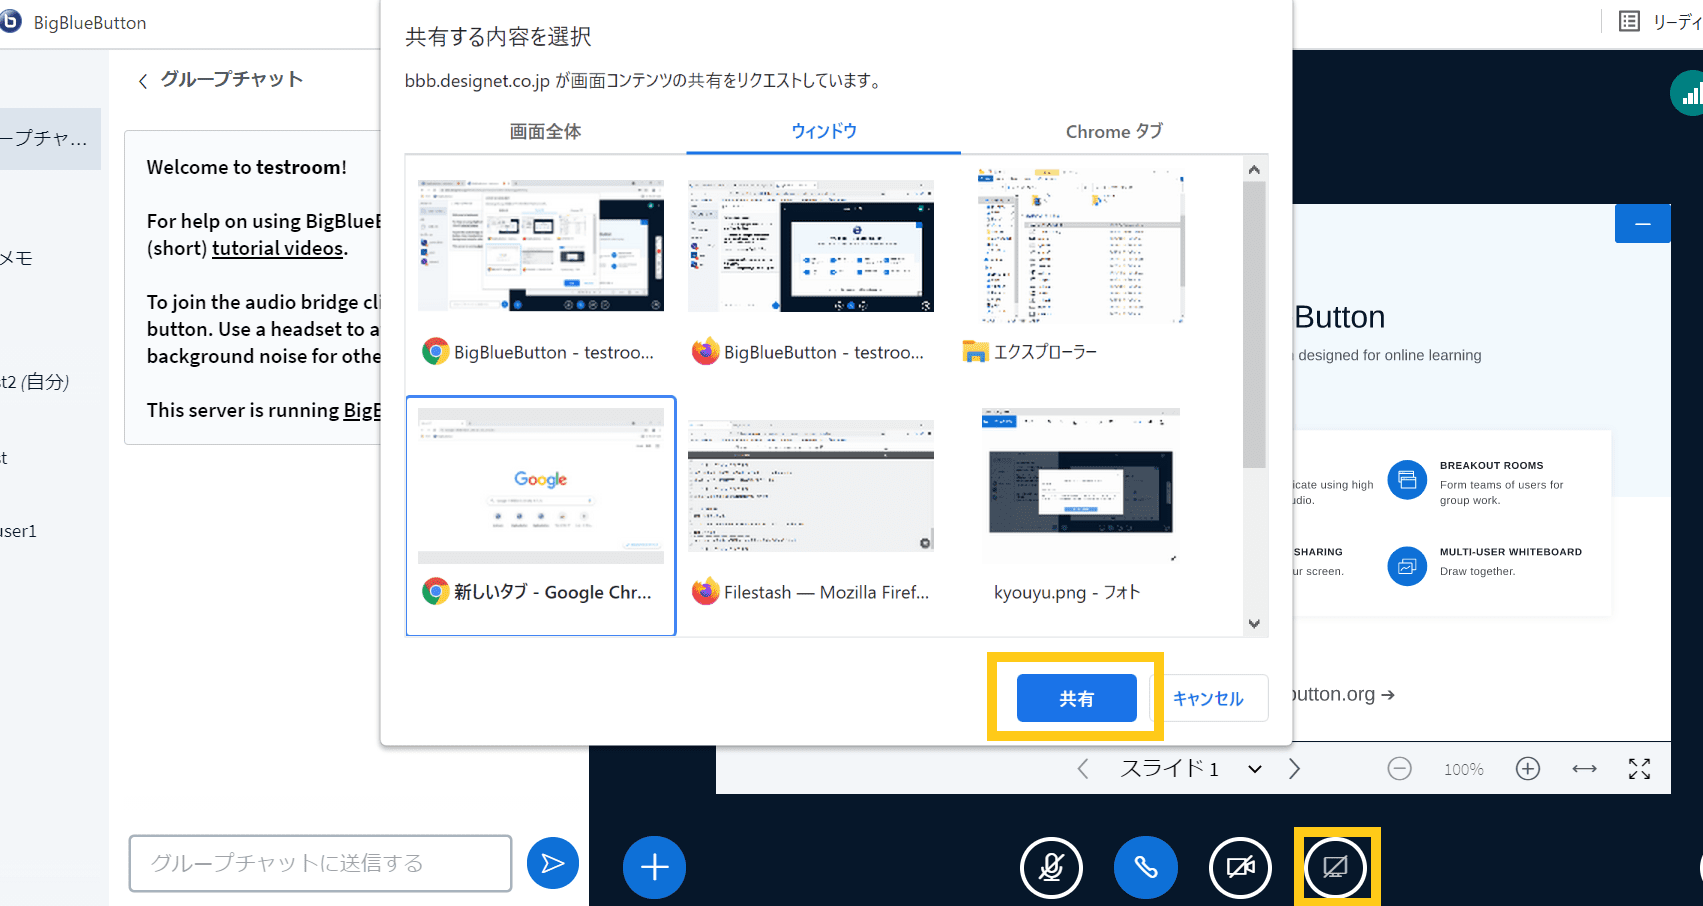Make the presentation fullscreen
Viewport: 1703px width, 906px height.
(x=1639, y=769)
